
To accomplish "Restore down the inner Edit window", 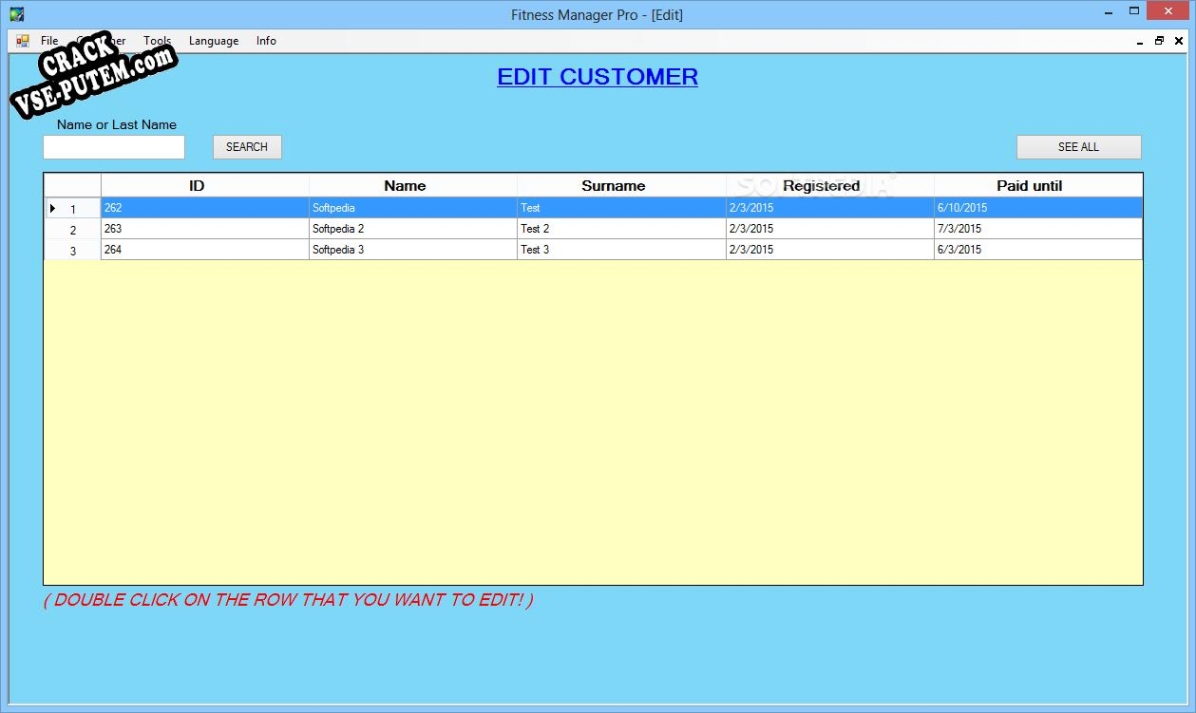I will pos(1159,41).
